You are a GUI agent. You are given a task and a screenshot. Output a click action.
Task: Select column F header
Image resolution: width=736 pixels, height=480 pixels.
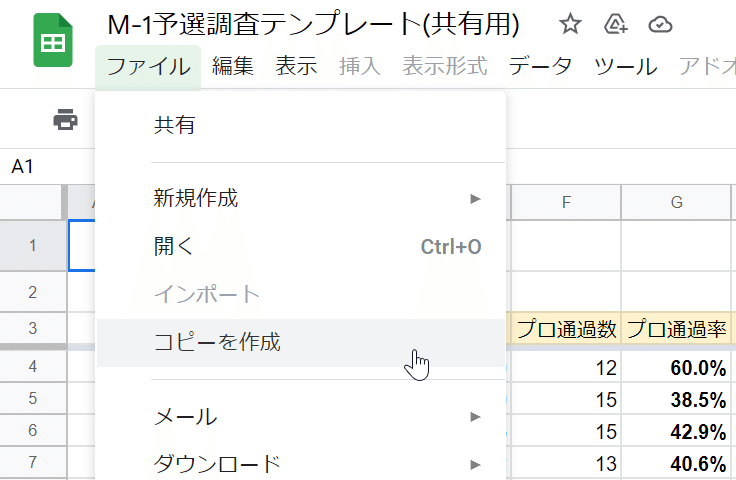[566, 202]
